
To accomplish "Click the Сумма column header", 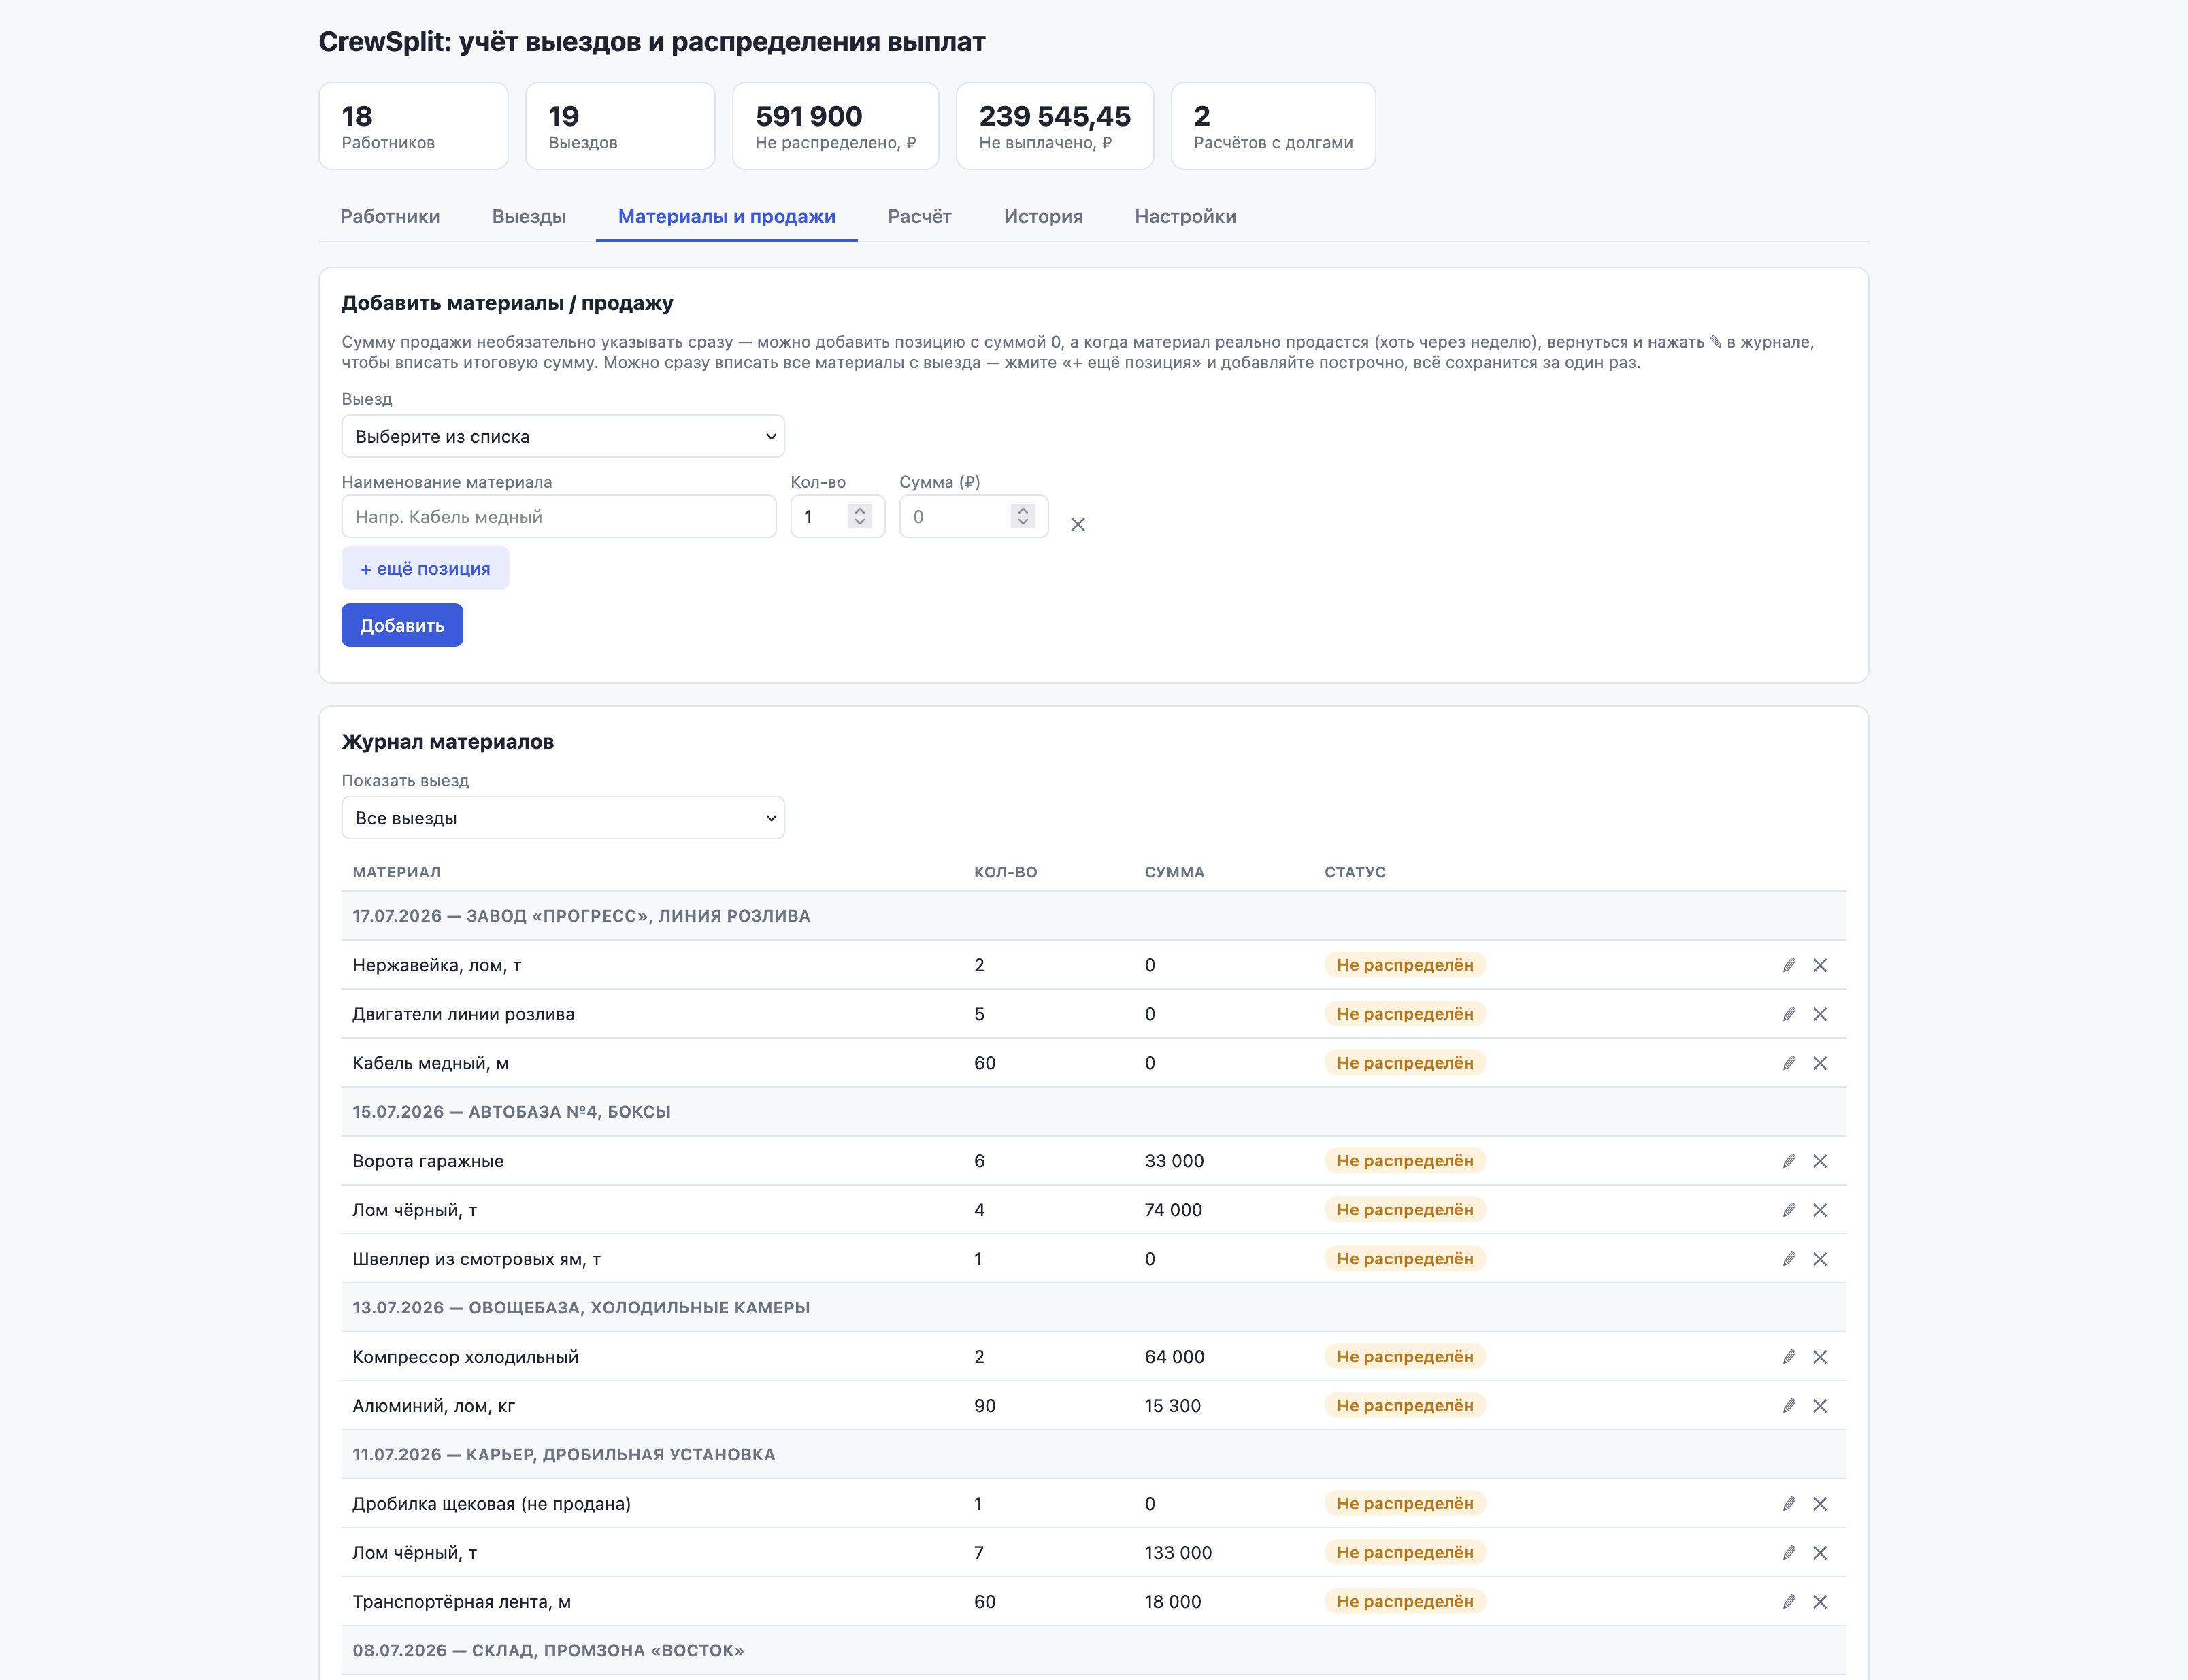I will [x=1175, y=872].
